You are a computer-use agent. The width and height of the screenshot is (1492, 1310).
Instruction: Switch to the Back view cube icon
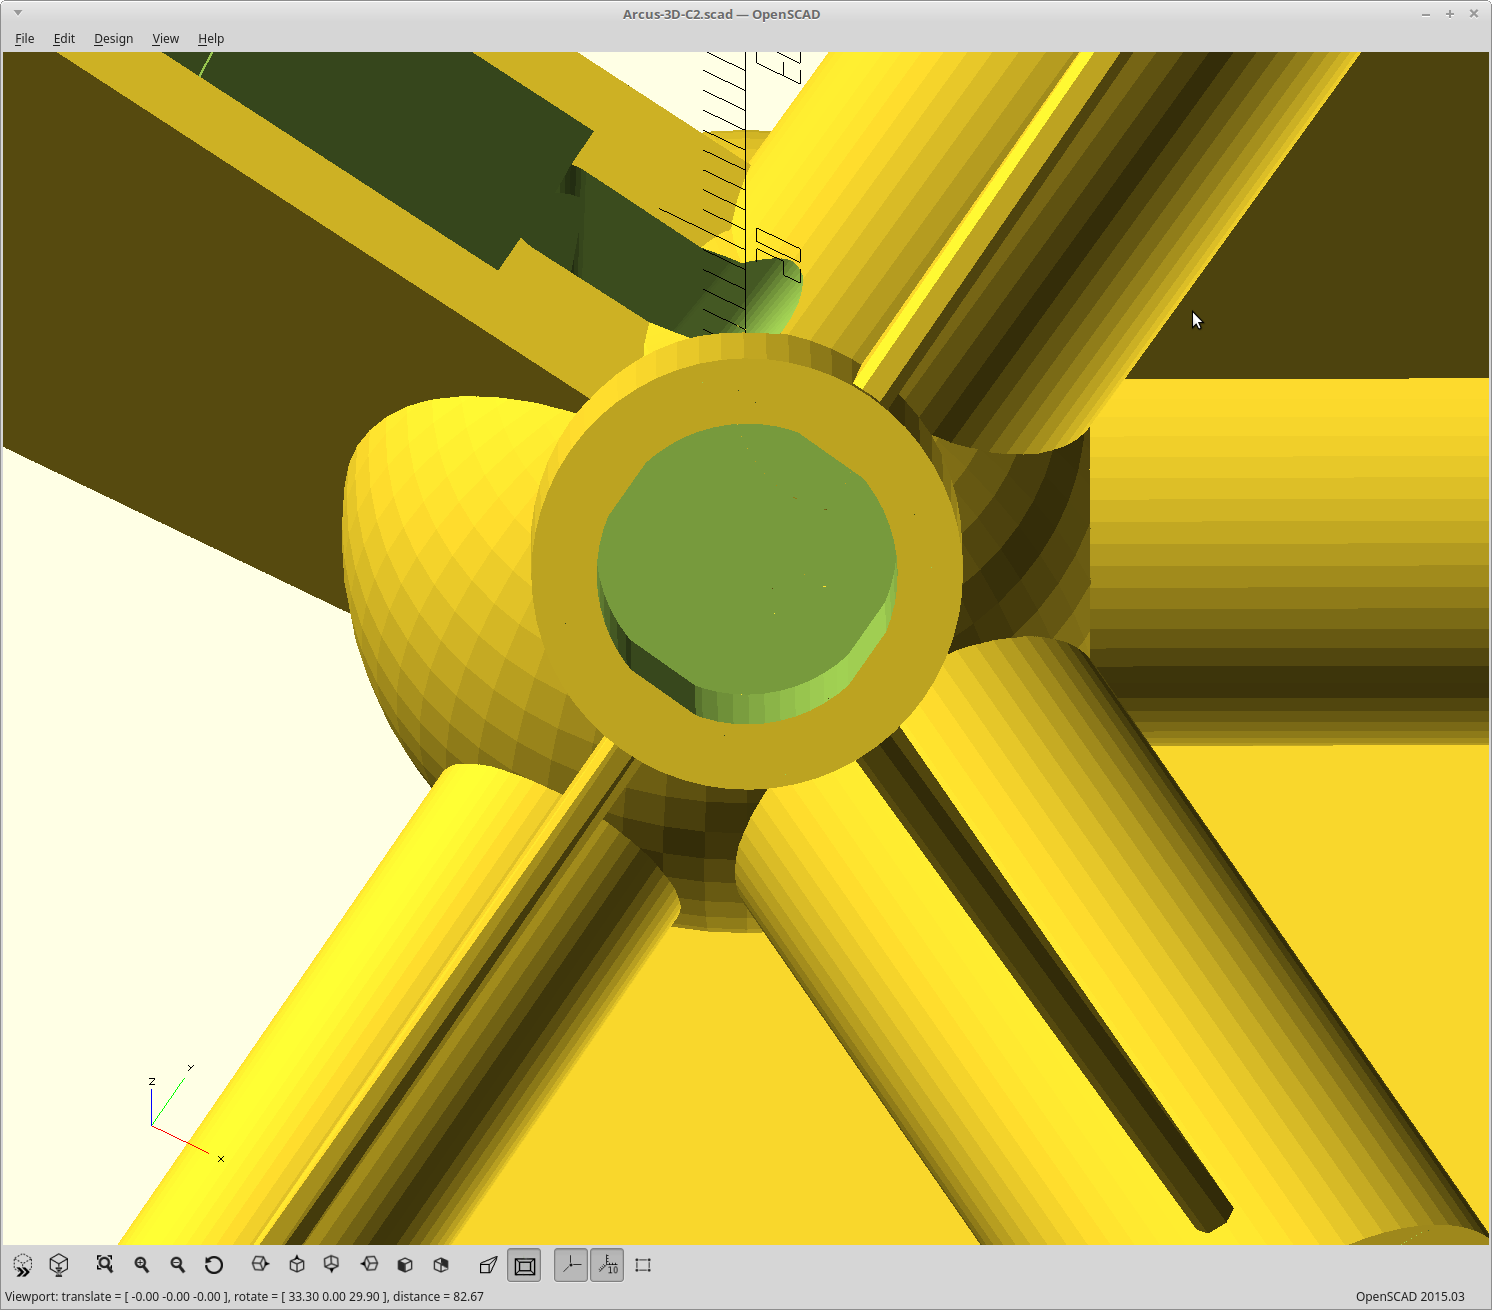point(441,1264)
